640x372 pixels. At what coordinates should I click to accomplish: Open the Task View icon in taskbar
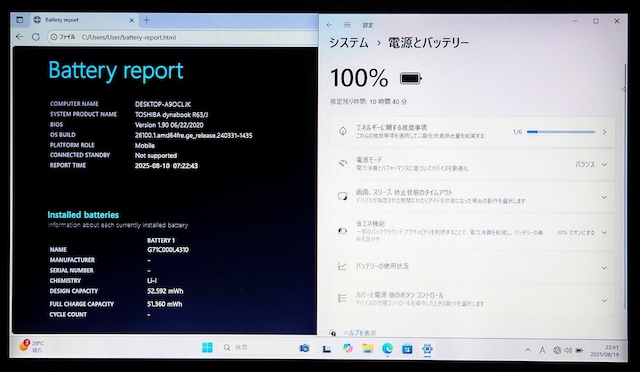327,349
